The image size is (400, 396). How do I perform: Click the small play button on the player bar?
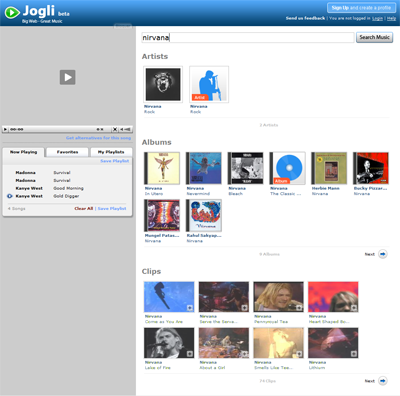5,129
